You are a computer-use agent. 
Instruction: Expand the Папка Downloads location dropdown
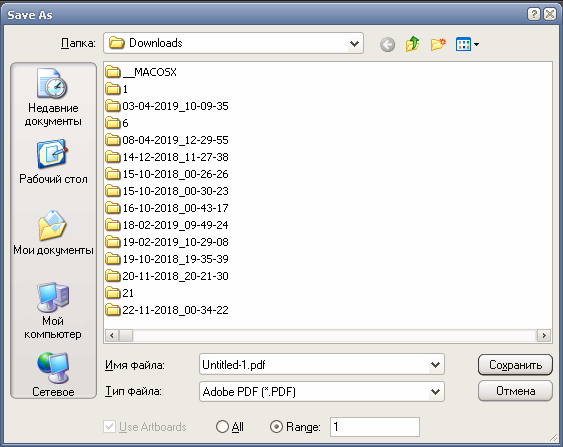pos(354,44)
